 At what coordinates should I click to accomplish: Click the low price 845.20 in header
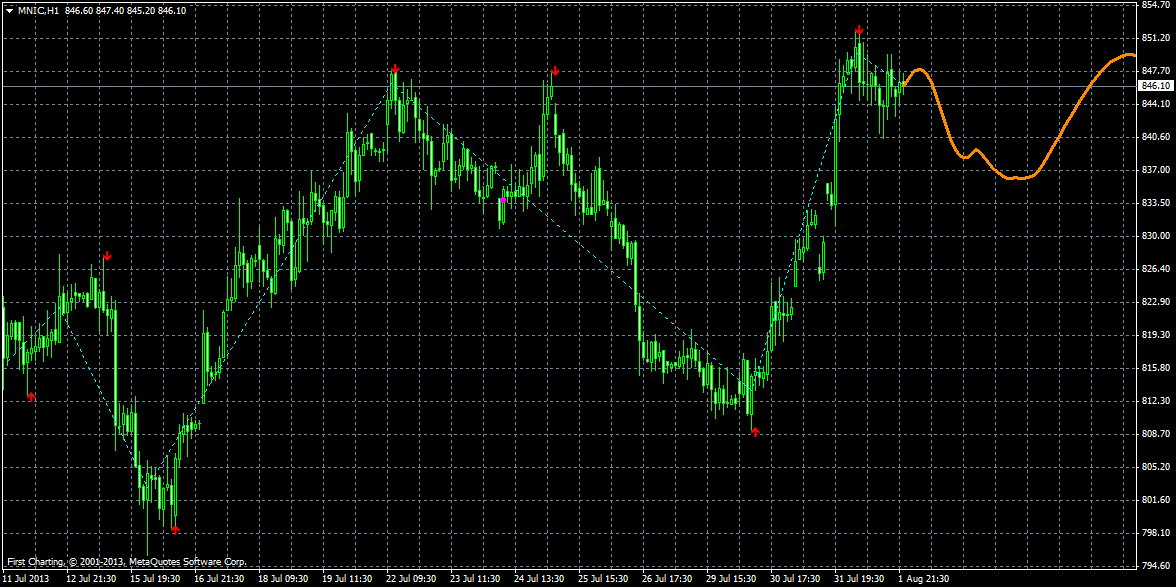(140, 11)
